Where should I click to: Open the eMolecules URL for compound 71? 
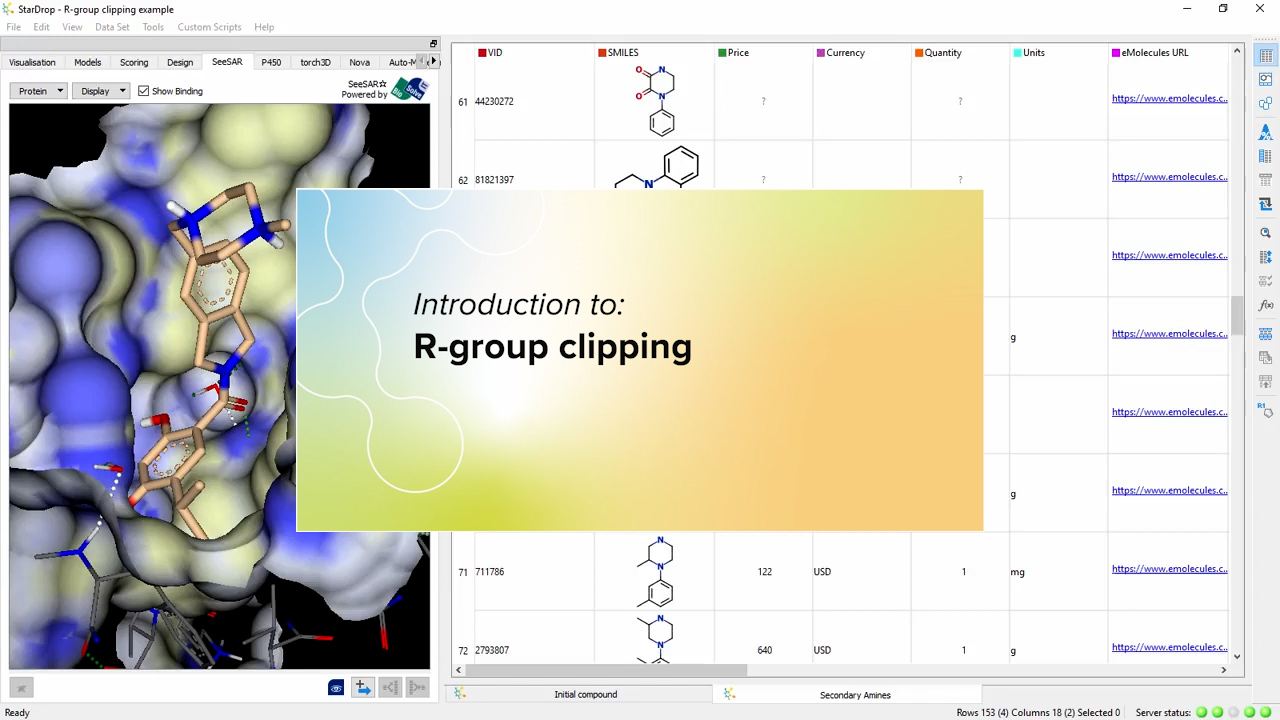[x=1168, y=569]
